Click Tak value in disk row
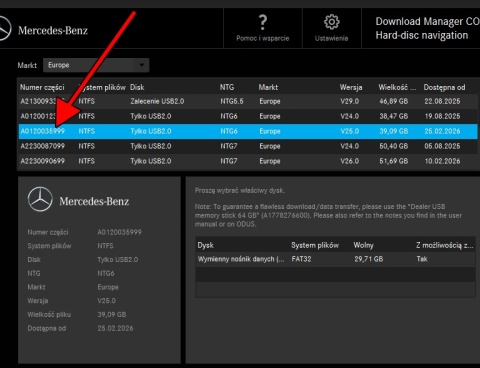 pyautogui.click(x=422, y=259)
